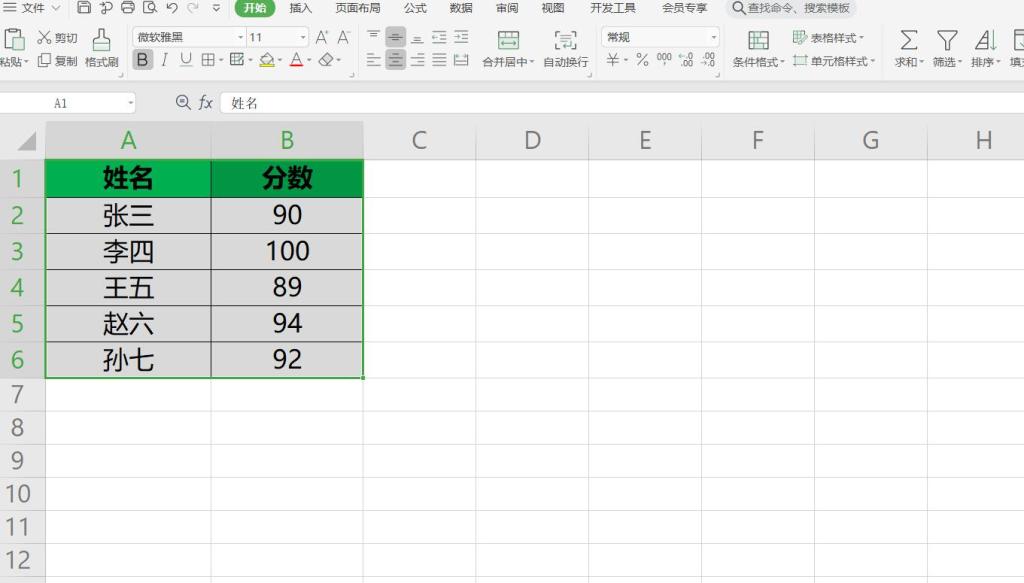Viewport: 1024px width, 583px height.
Task: Toggle Underline formatting
Action: pyautogui.click(x=186, y=60)
